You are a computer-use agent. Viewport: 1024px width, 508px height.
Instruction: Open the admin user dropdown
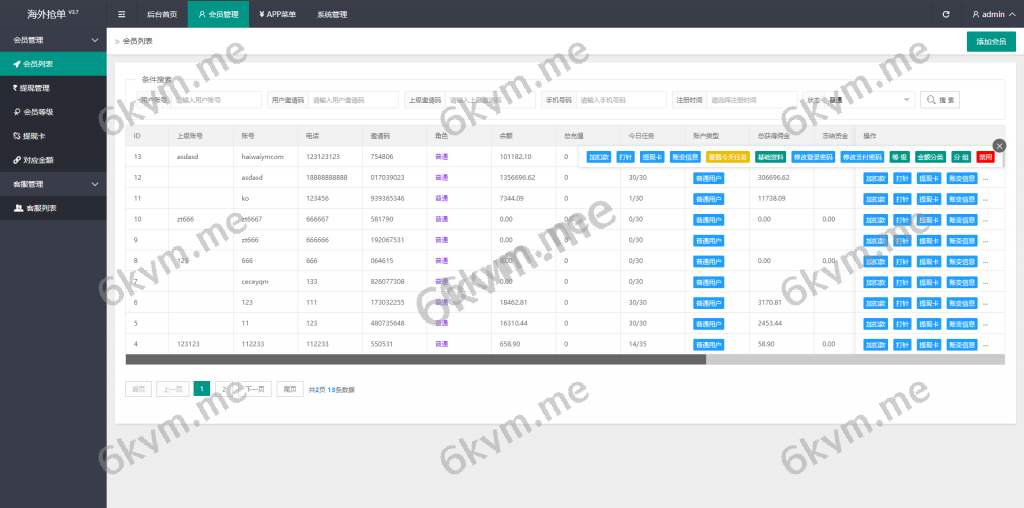(990, 15)
